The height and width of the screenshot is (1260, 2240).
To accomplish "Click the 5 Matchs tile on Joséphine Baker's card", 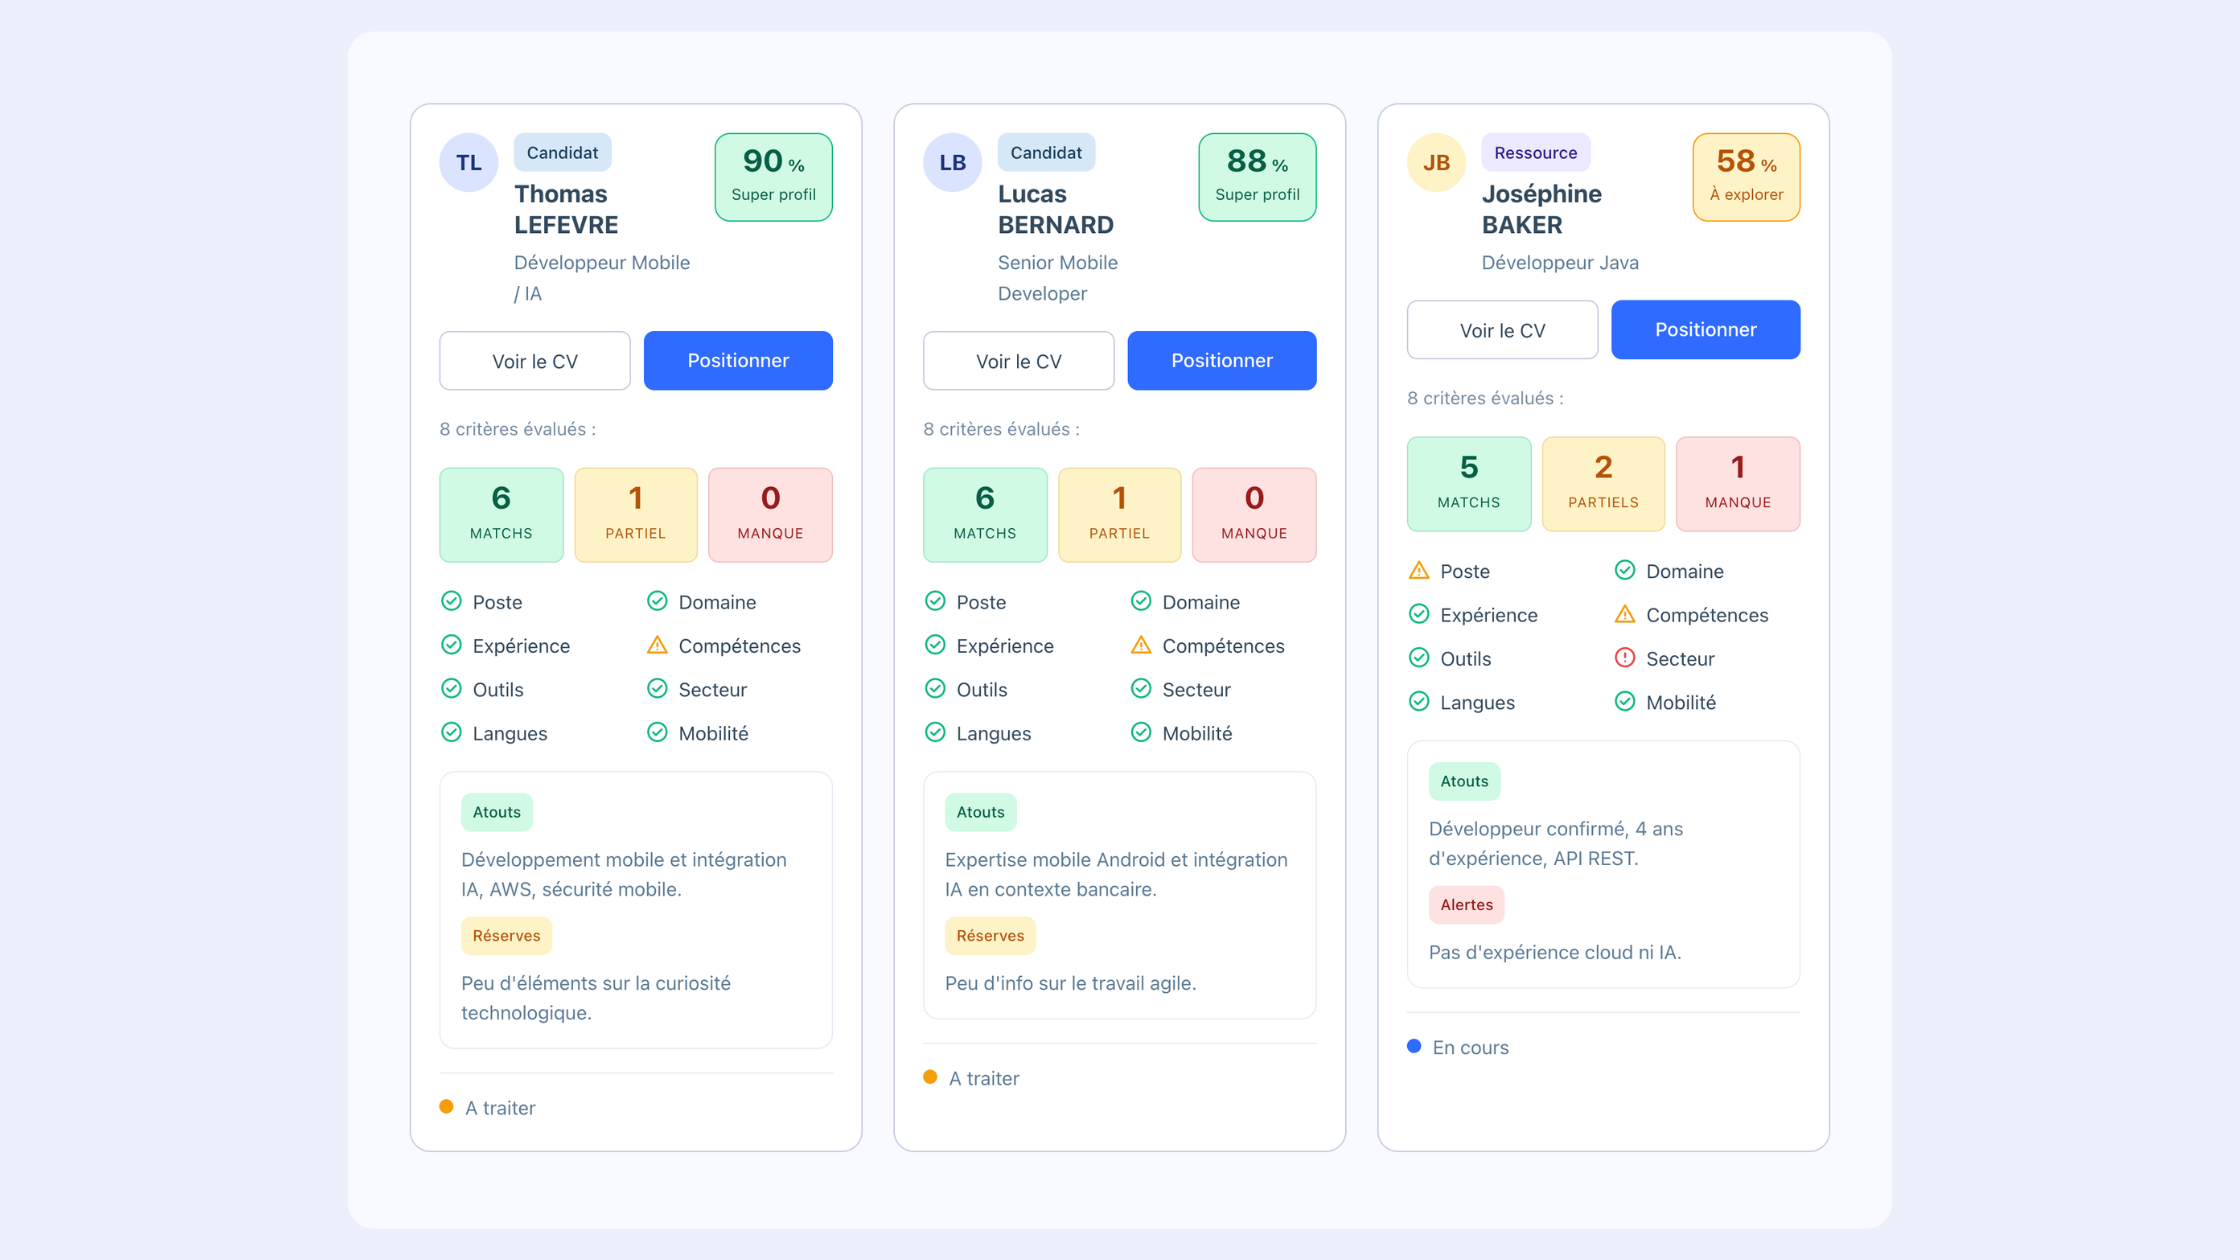I will (x=1469, y=484).
